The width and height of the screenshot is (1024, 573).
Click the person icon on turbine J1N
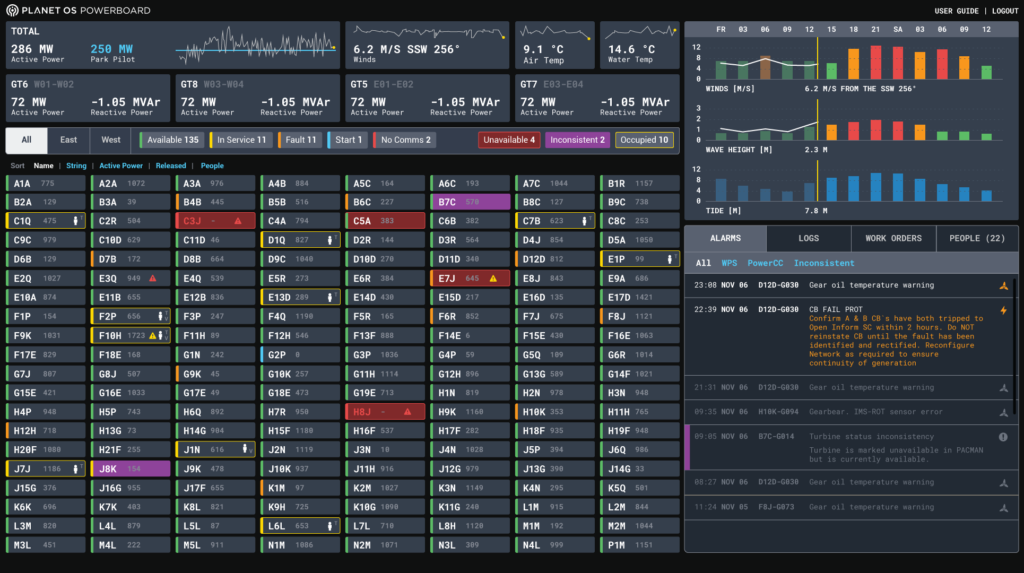tap(245, 450)
